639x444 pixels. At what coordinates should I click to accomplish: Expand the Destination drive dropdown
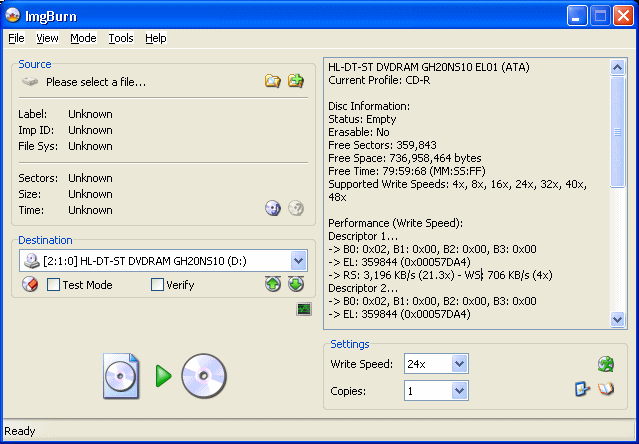pos(298,261)
